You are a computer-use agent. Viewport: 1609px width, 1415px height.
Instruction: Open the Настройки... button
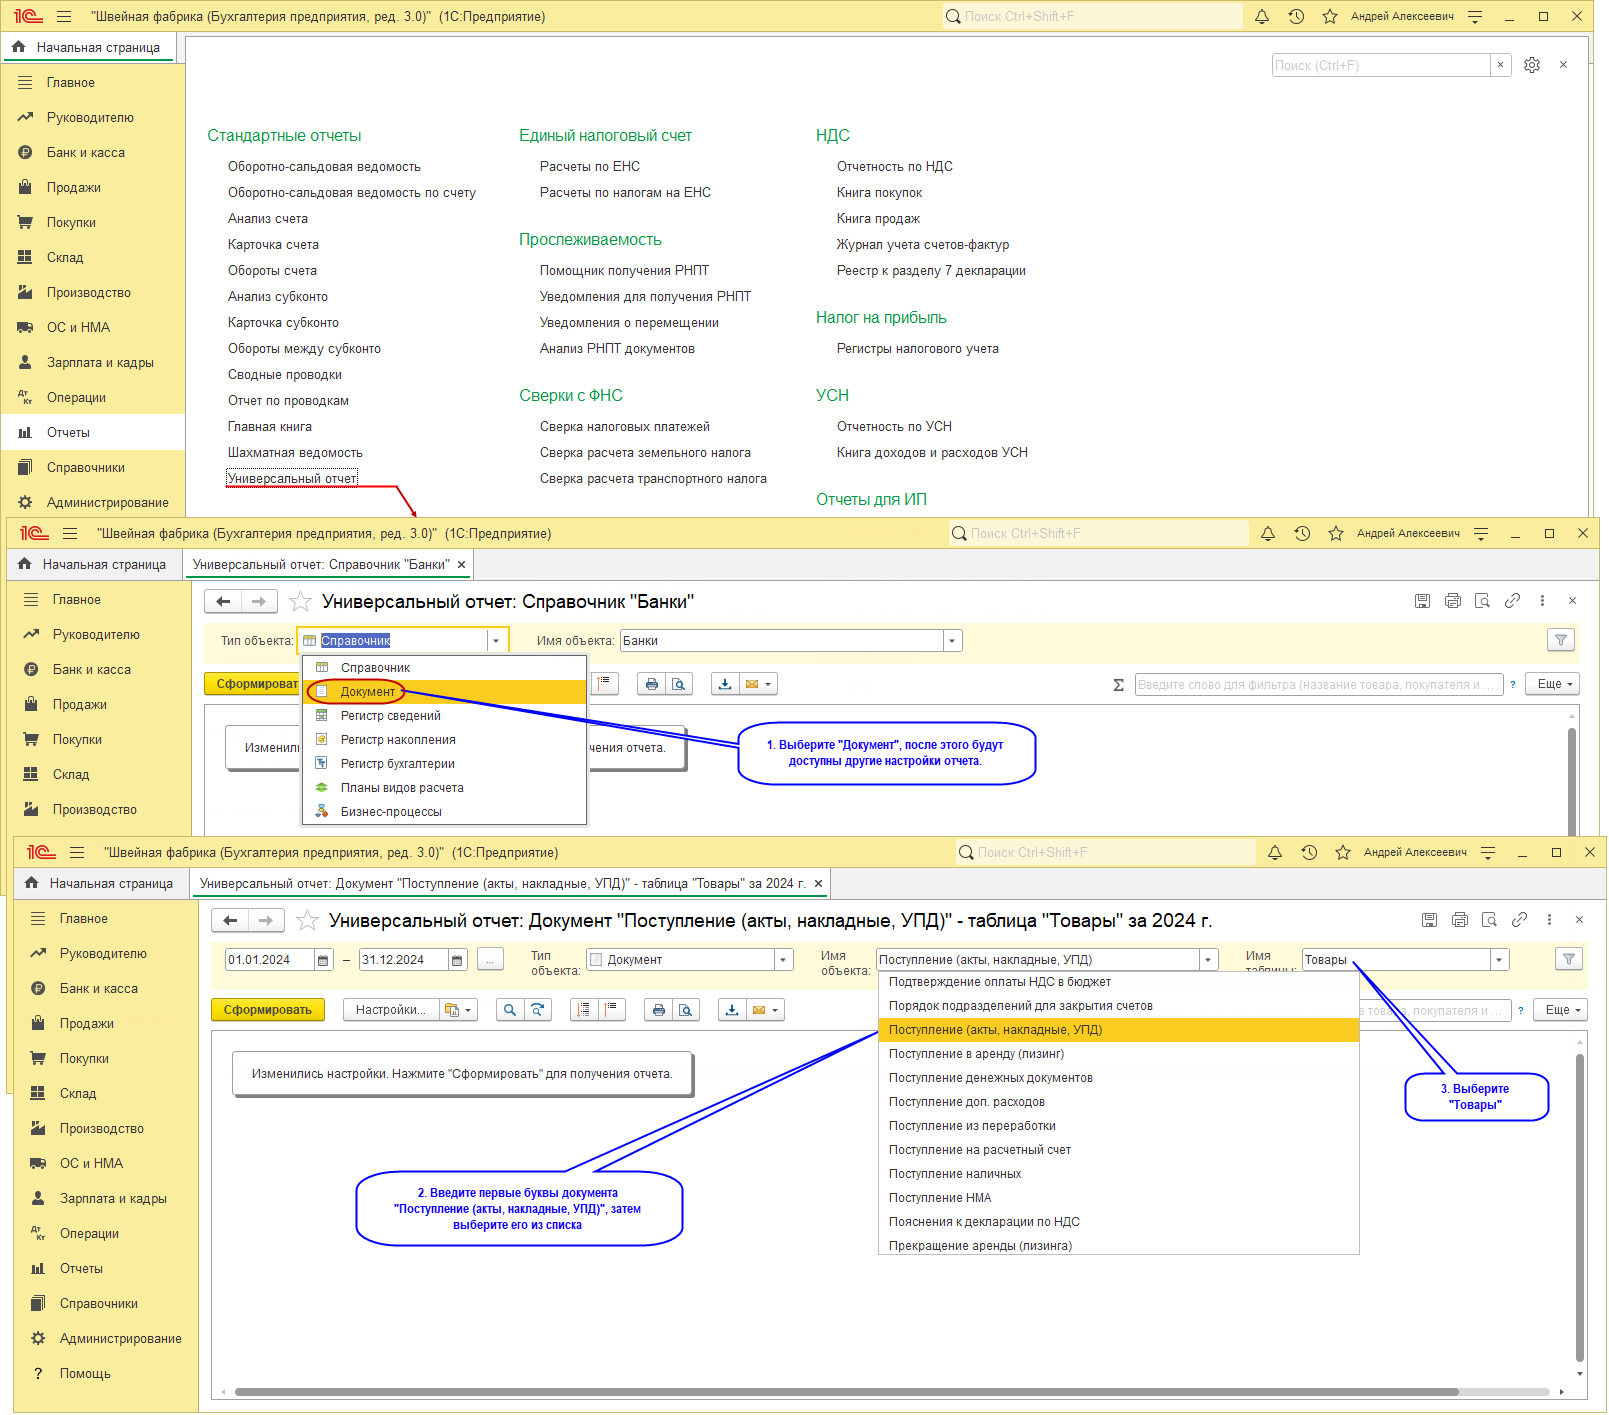tap(390, 1010)
